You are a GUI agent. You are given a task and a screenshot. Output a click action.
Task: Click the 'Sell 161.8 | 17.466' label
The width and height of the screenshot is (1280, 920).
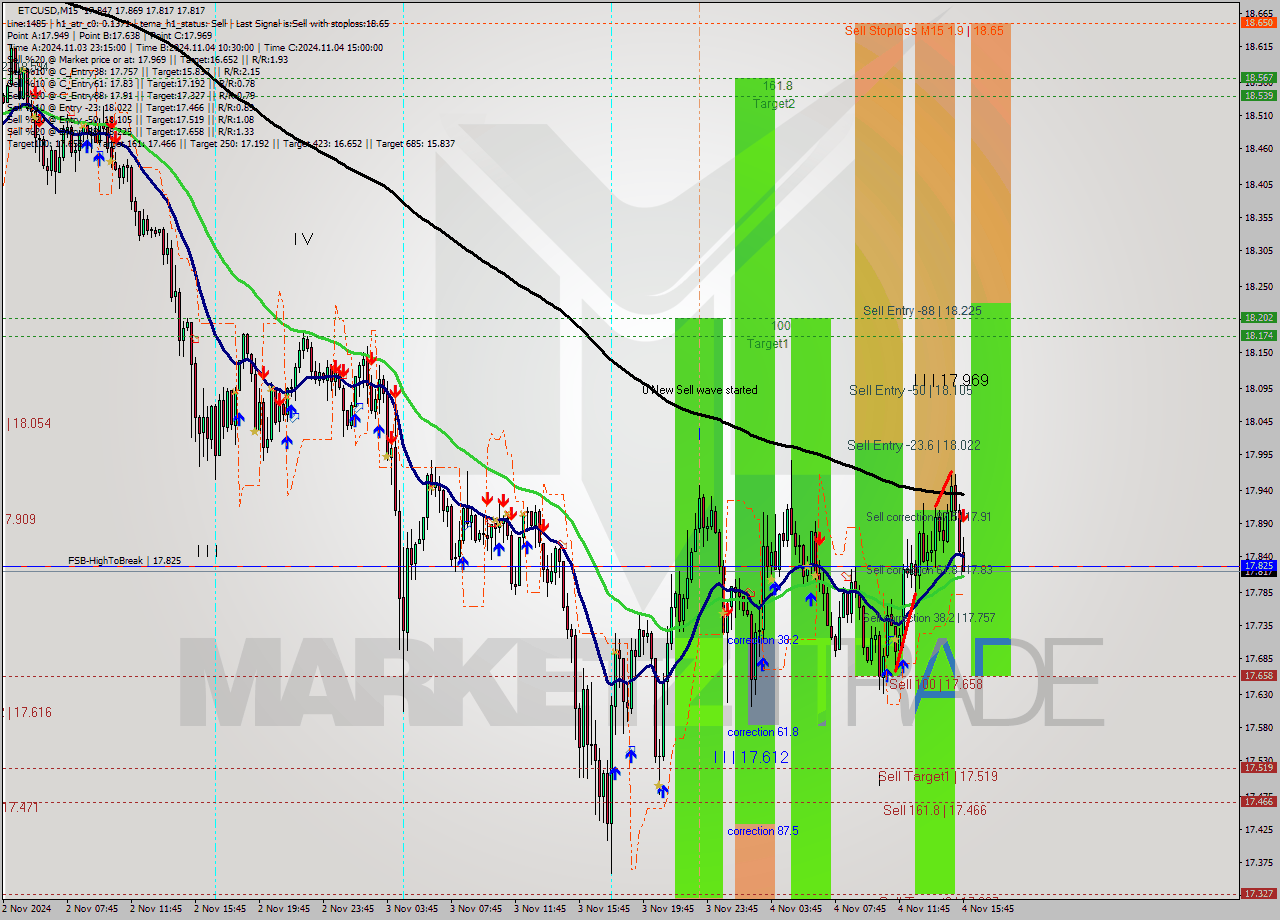[934, 810]
